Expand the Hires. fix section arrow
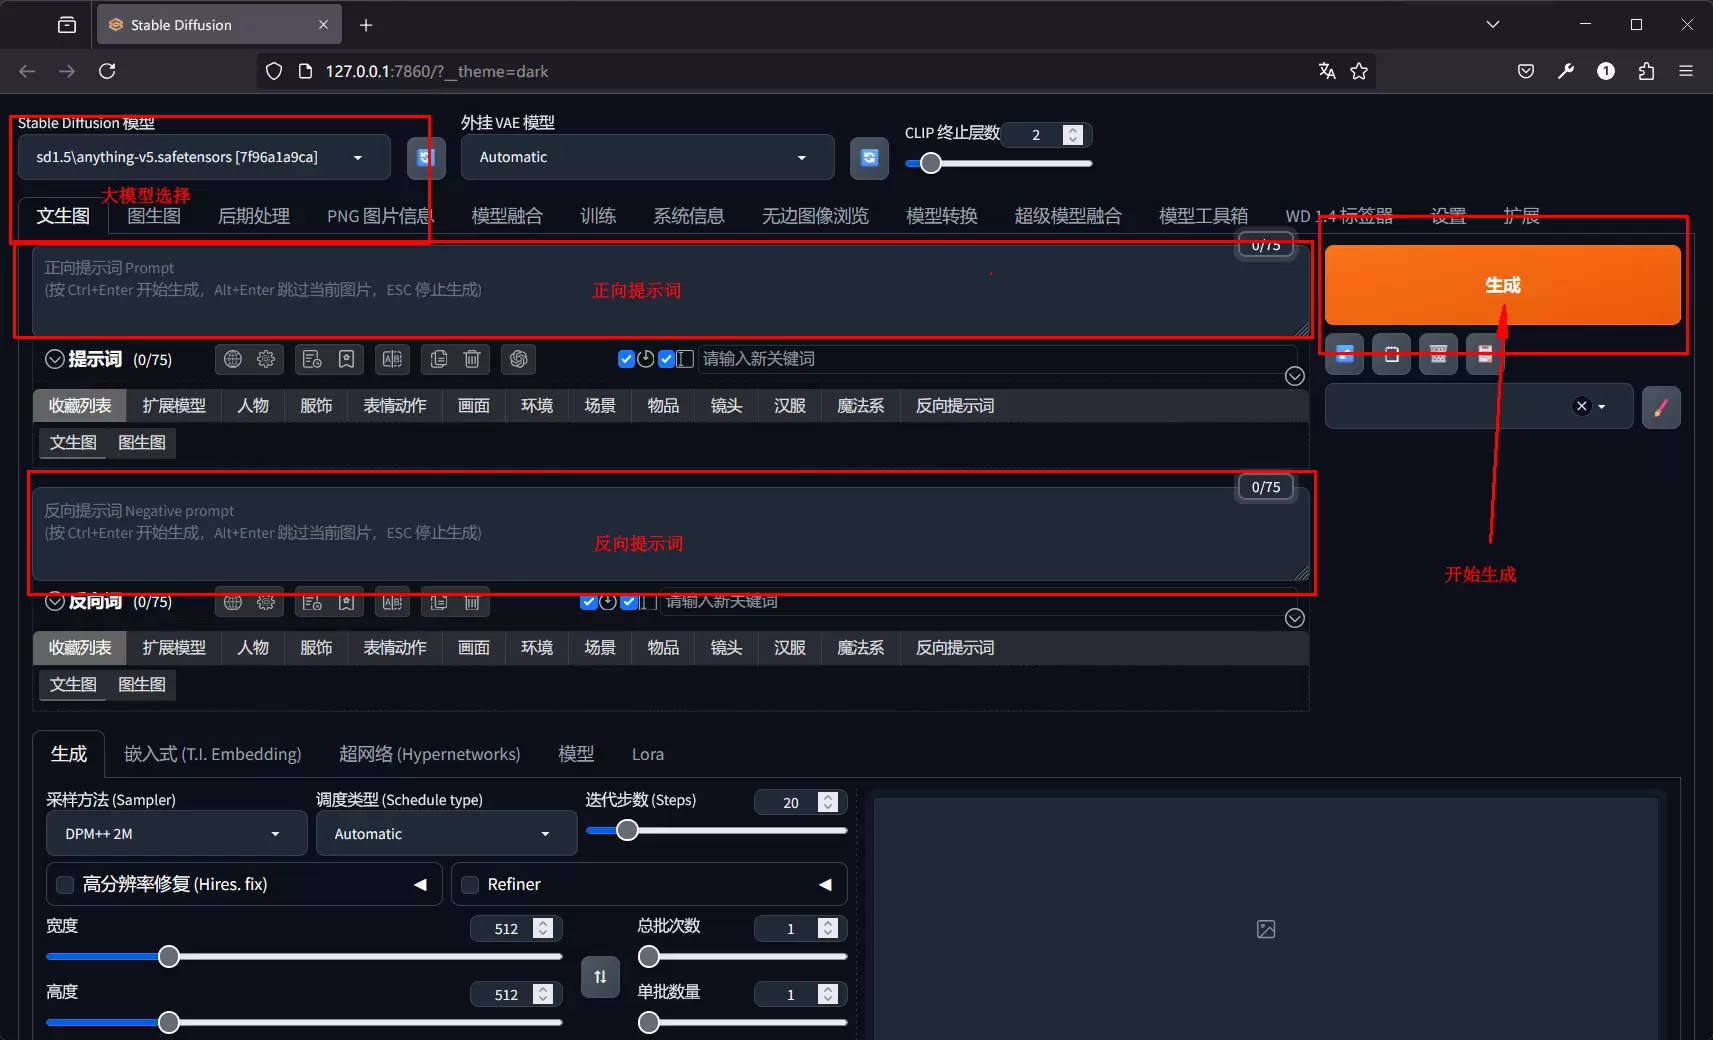 420,884
